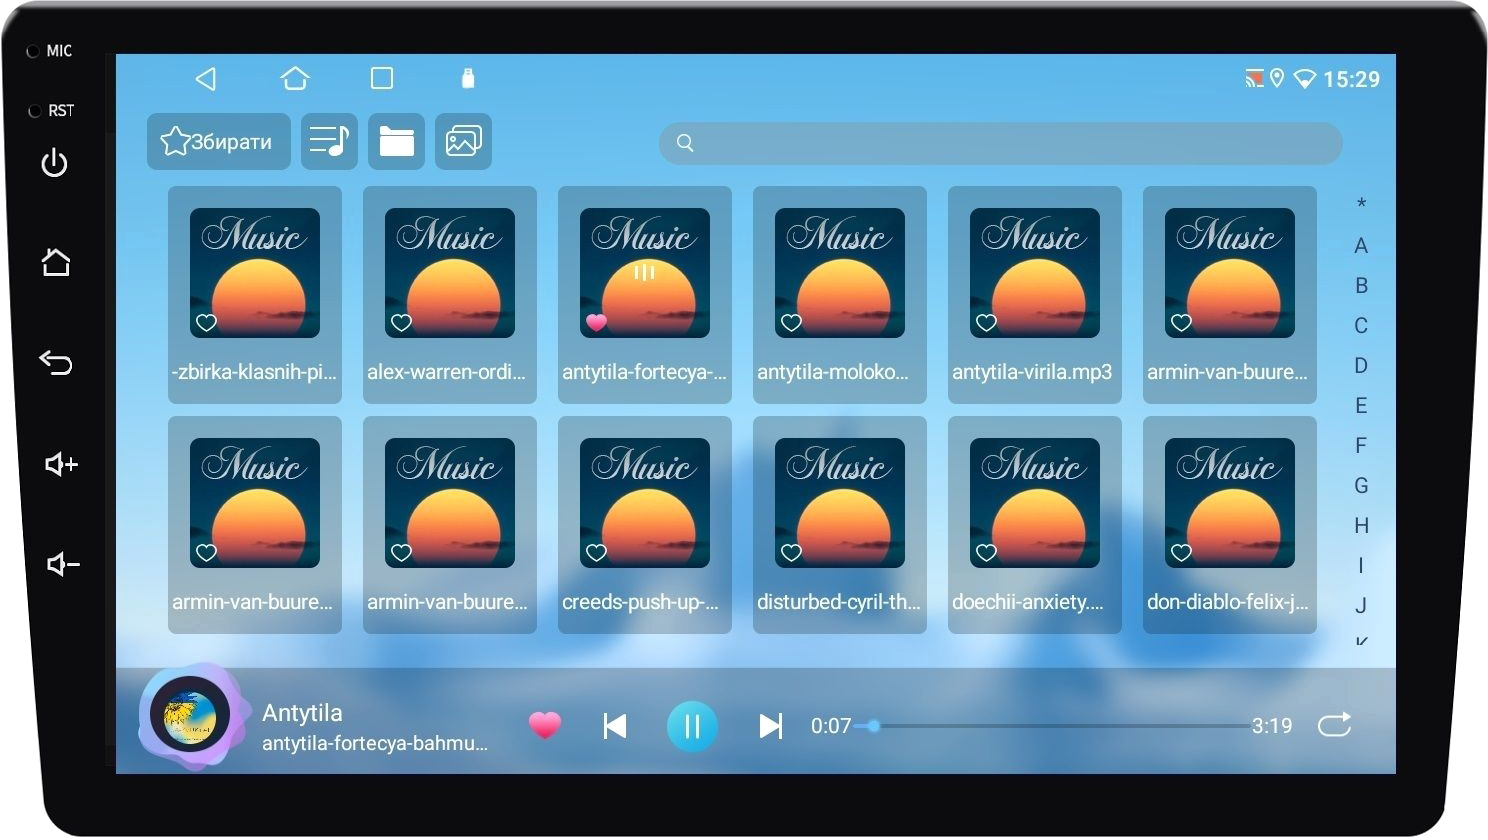
Task: Open the playlist view icon
Action: click(329, 141)
